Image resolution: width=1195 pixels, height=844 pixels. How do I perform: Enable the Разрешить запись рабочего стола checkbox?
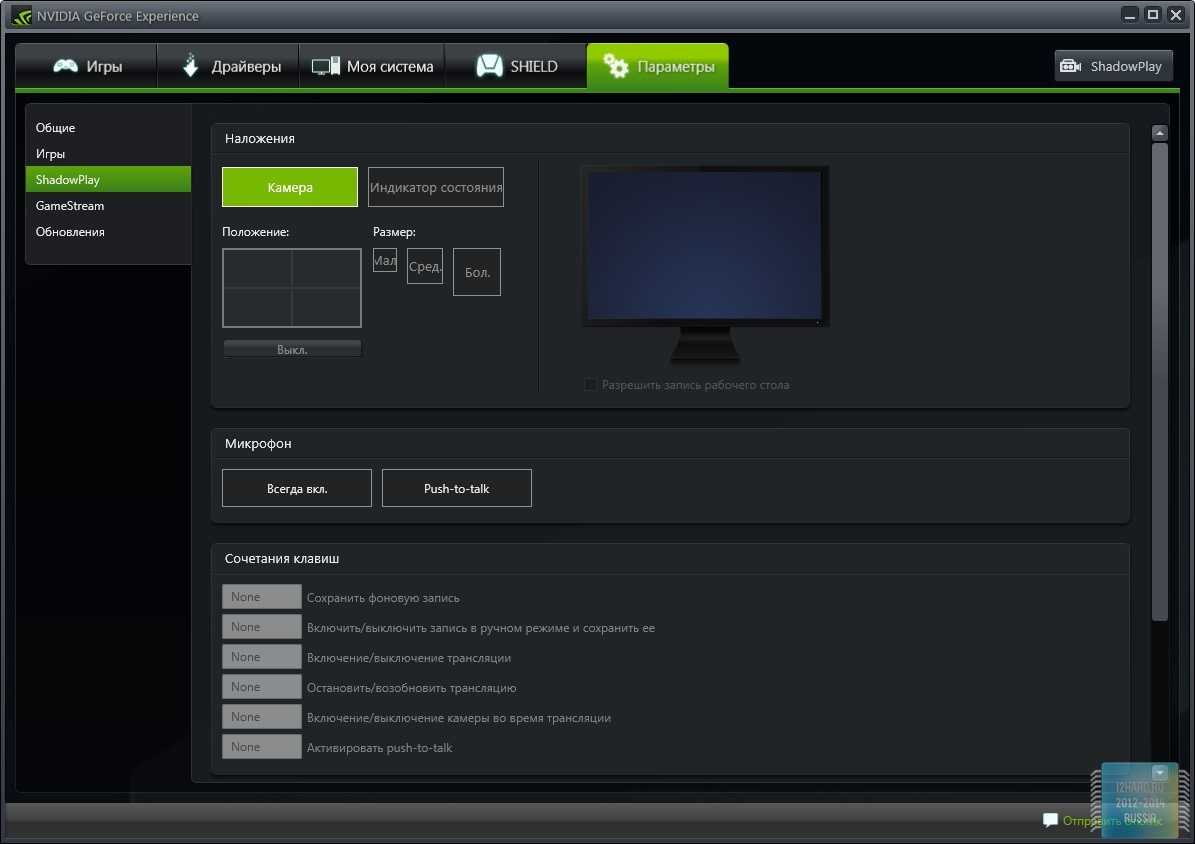590,385
